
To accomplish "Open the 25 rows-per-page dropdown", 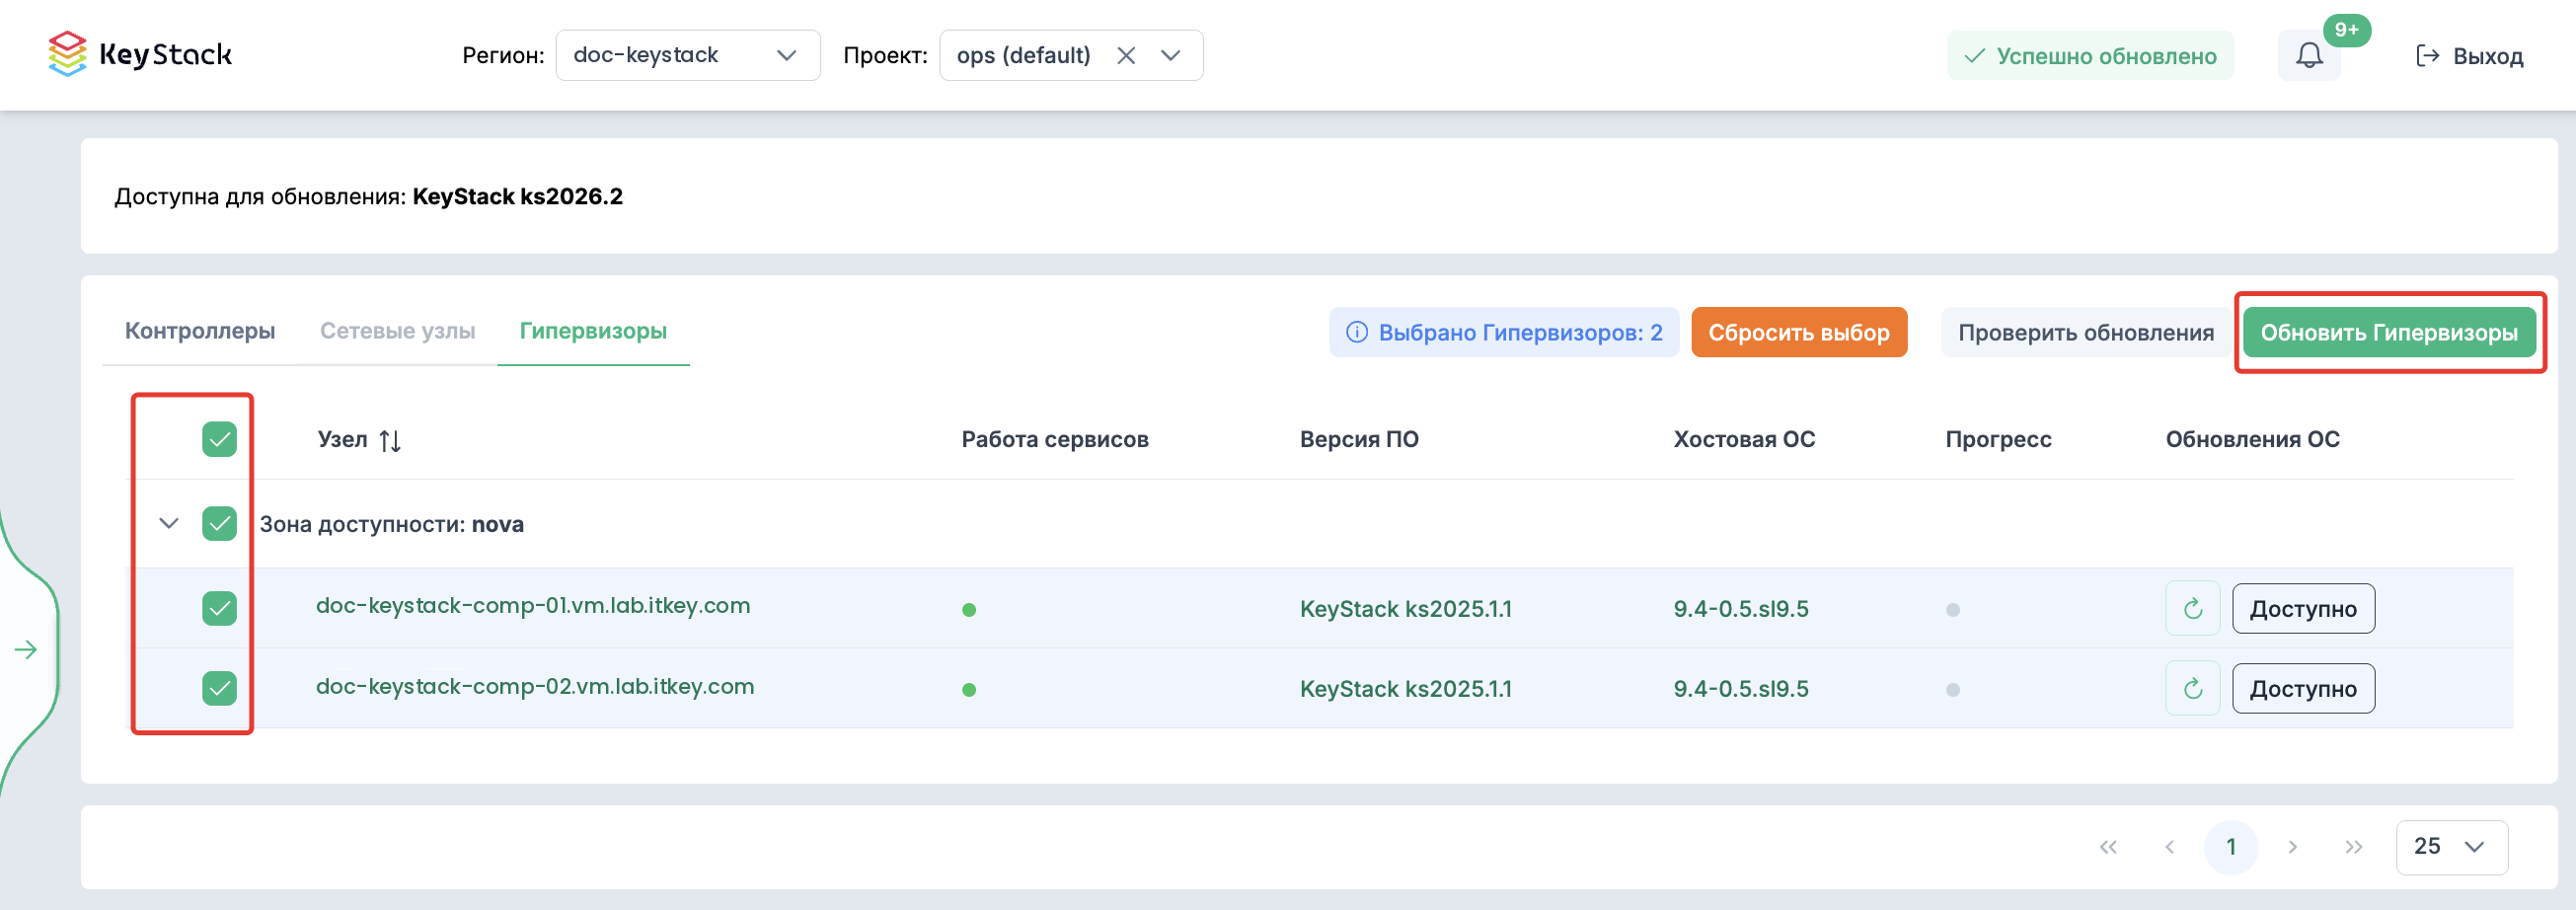I will point(2451,847).
